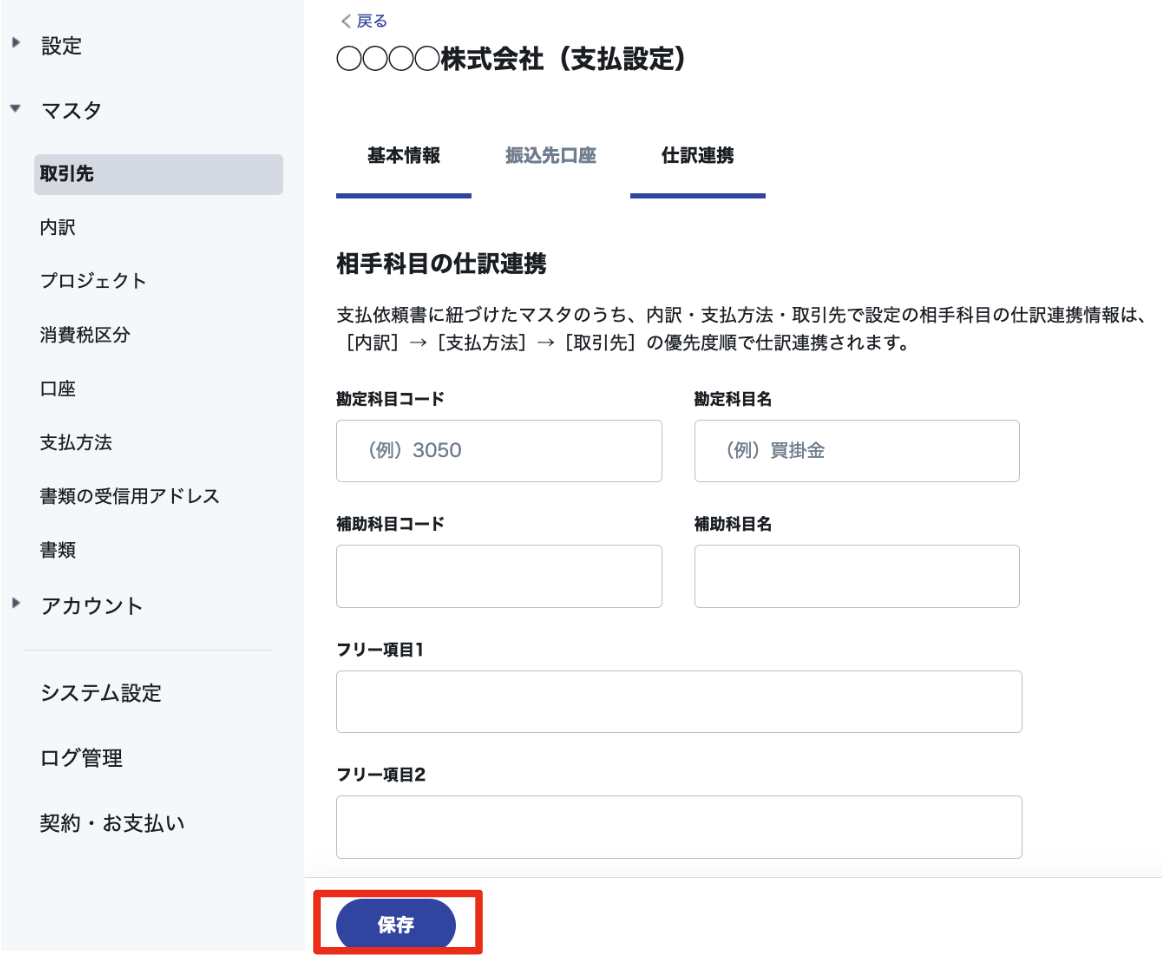
Task: Go to 契約・お支払い
Action: pos(113,823)
